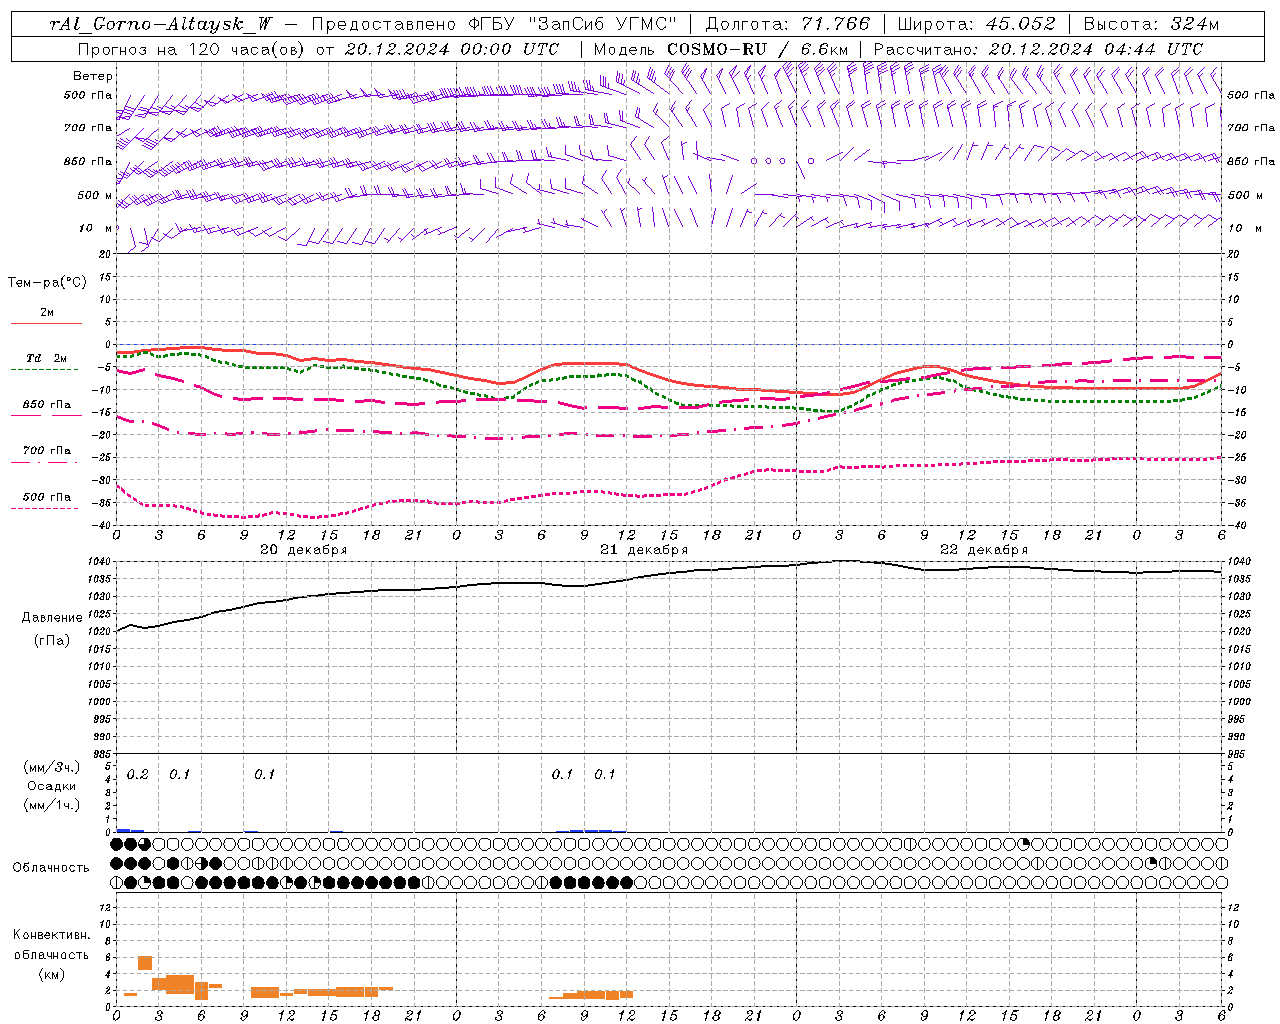Select the model label COSMO-RU / 6.6км
Image resolution: width=1280 pixels, height=1024 pixels.
point(757,49)
